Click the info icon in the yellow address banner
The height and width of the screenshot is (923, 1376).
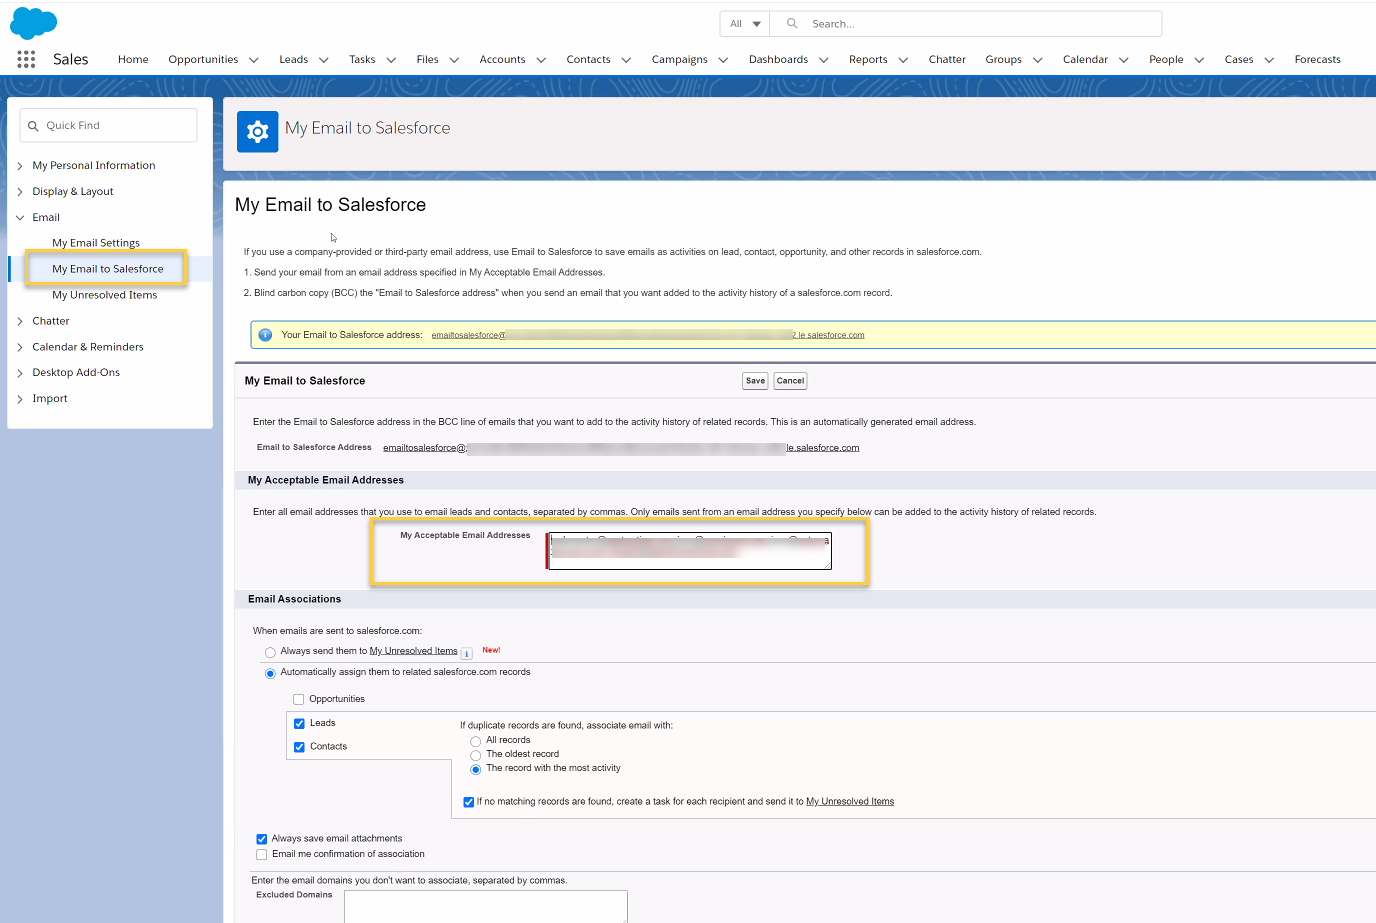tap(265, 335)
